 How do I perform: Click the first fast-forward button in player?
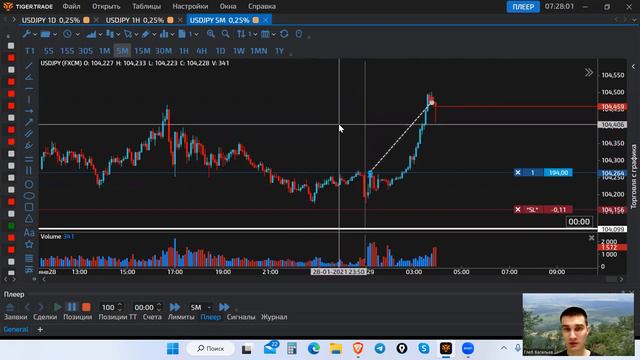click(175, 307)
